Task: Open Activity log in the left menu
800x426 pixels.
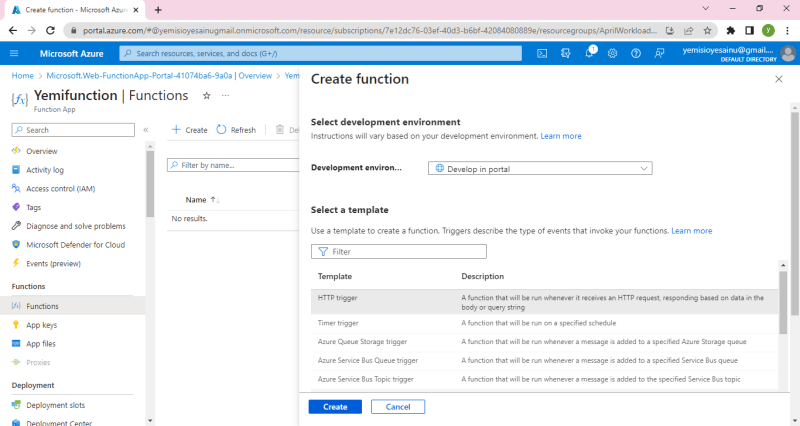Action: pos(45,170)
